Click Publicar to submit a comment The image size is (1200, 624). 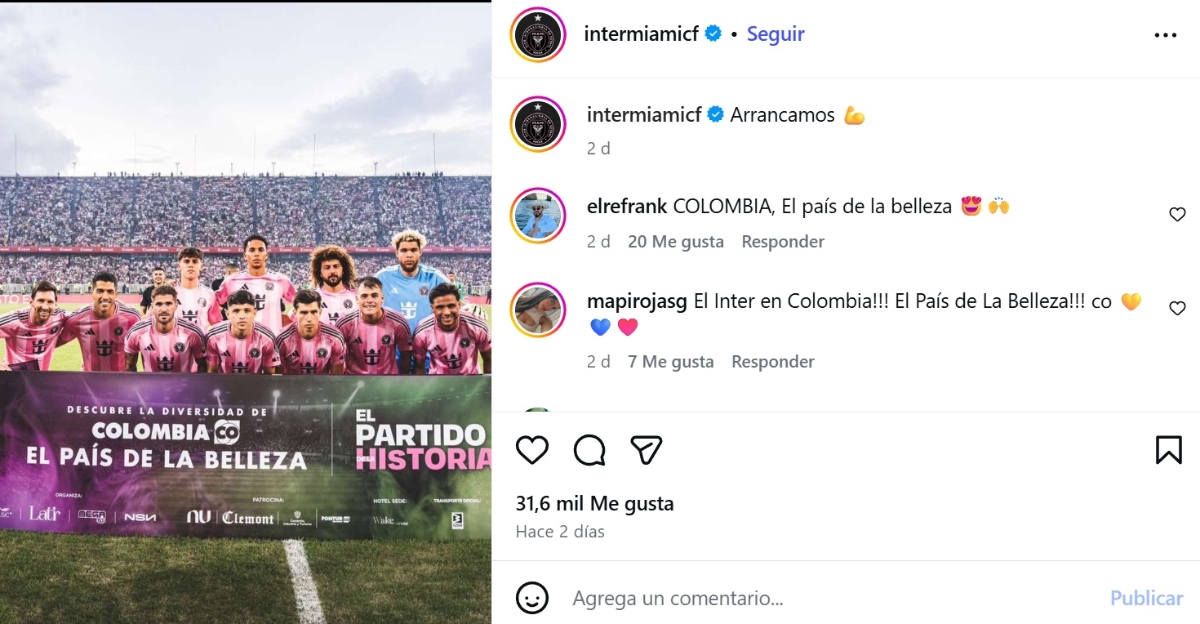coord(1145,598)
